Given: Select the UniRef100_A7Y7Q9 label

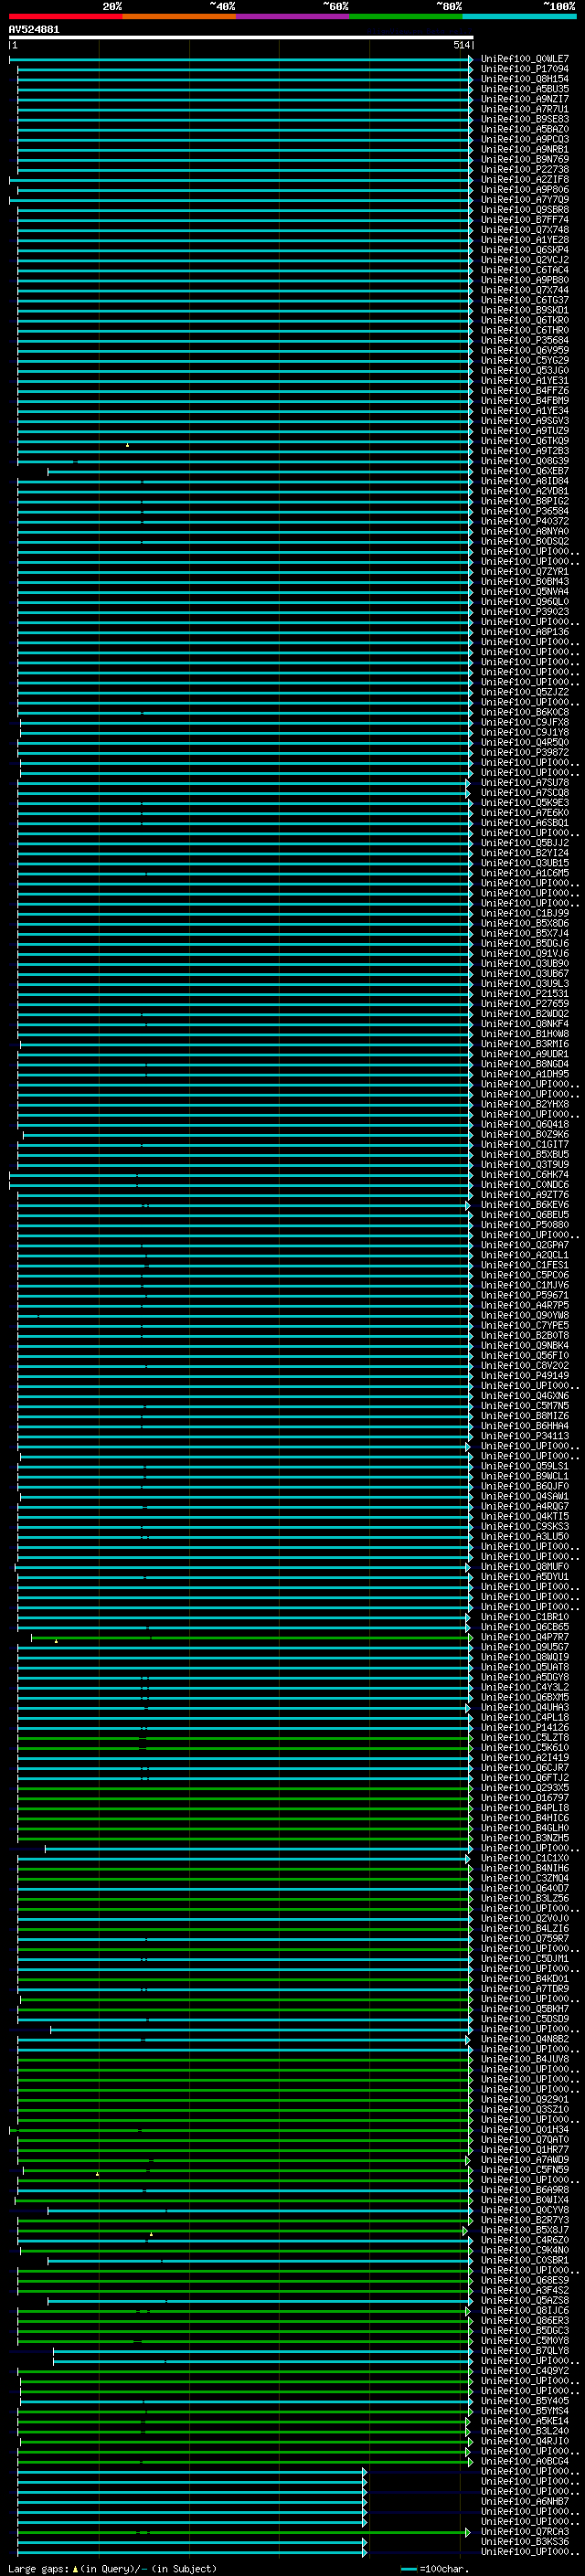Looking at the screenshot, I should (524, 199).
